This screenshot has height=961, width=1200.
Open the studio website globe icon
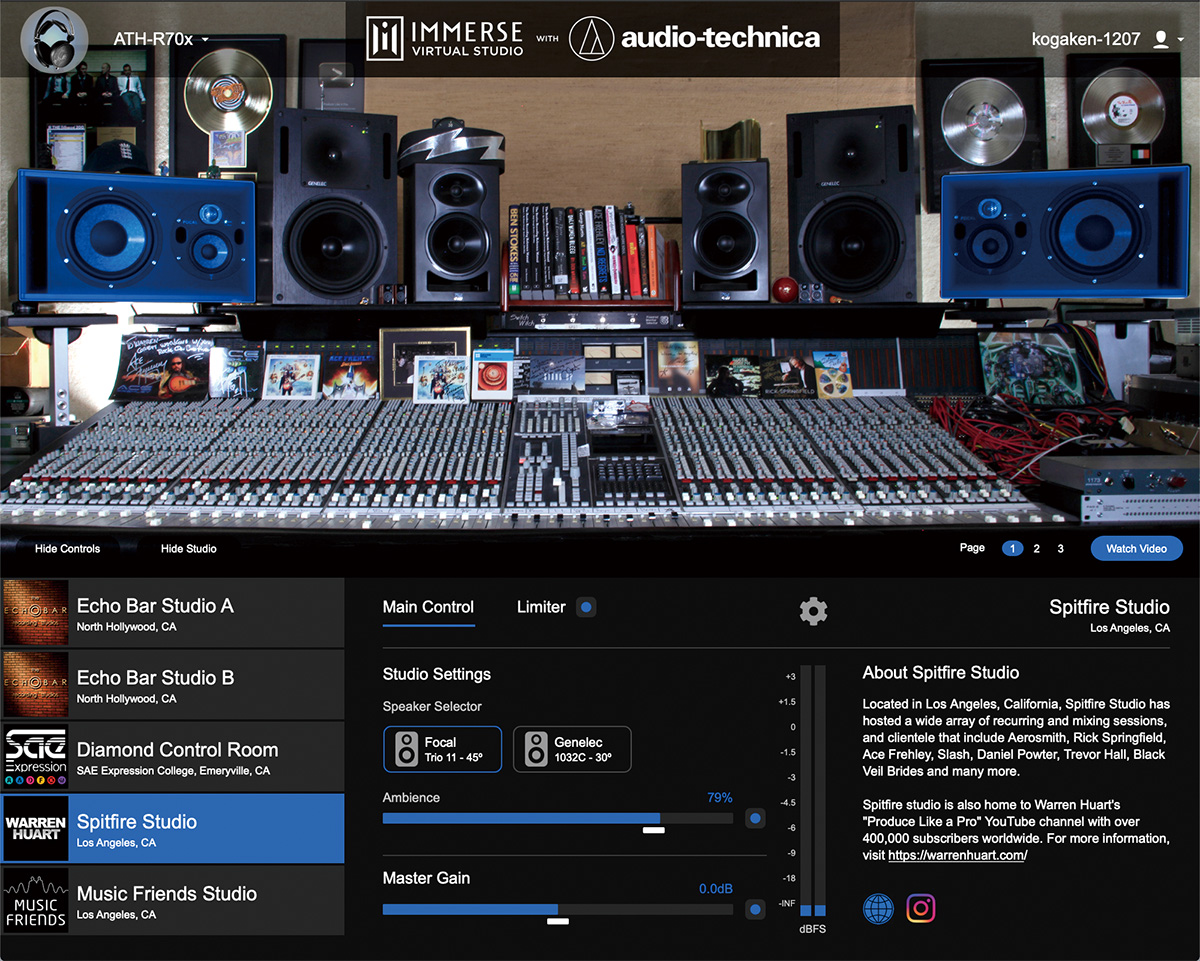click(x=878, y=909)
